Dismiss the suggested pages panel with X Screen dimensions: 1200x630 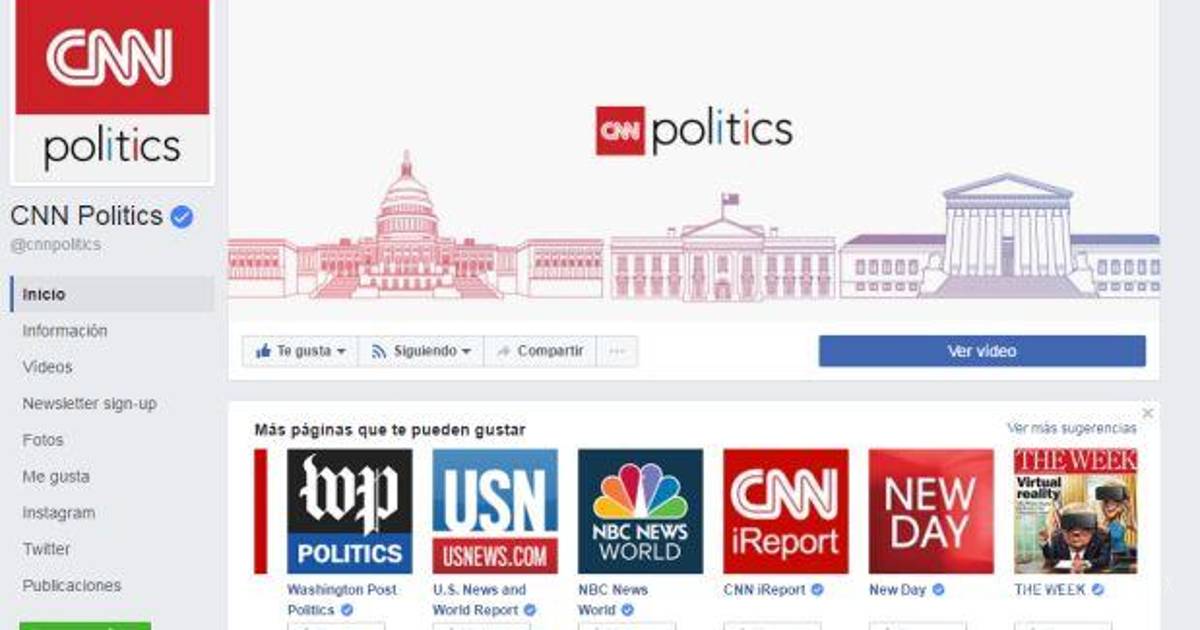pos(1148,413)
